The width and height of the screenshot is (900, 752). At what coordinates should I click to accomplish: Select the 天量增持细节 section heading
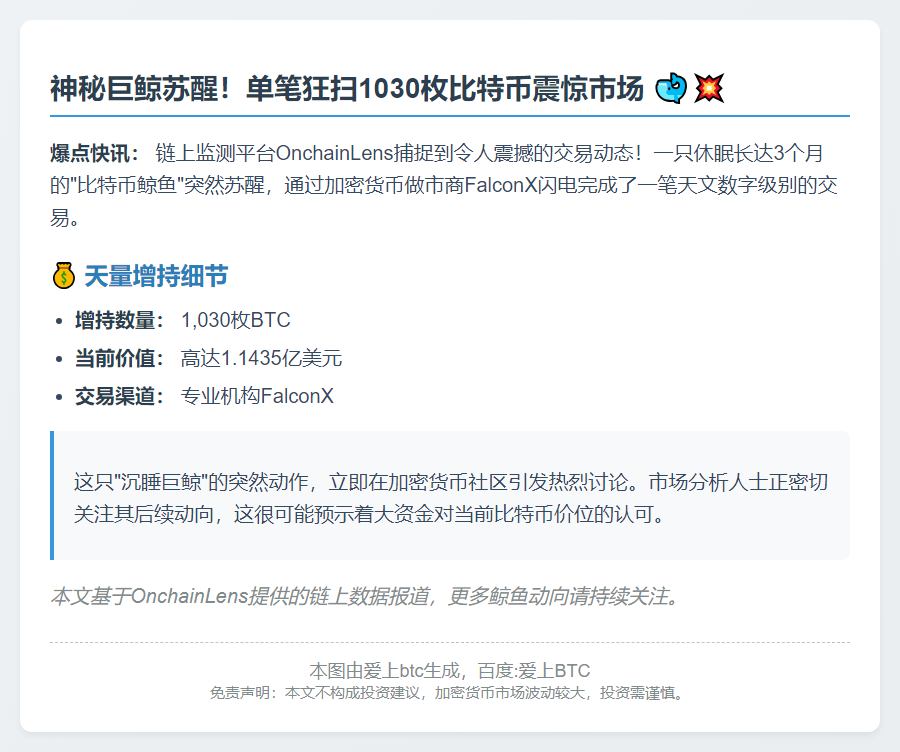[x=155, y=276]
